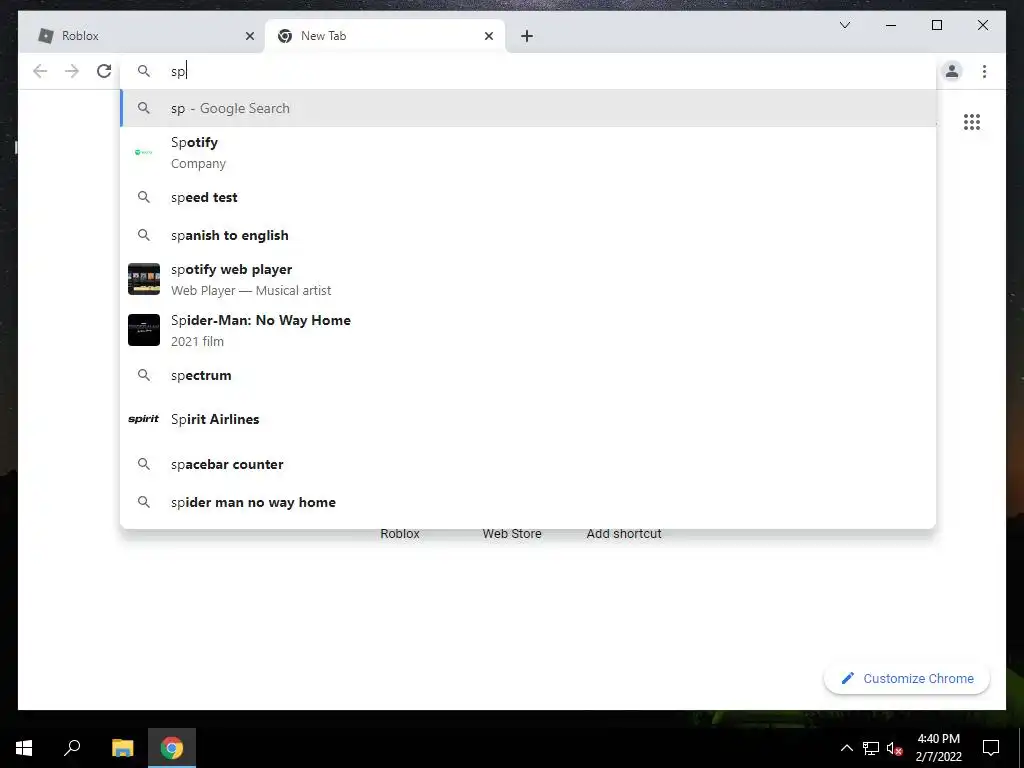
Task: Open the Chrome profile avatar
Action: point(952,71)
